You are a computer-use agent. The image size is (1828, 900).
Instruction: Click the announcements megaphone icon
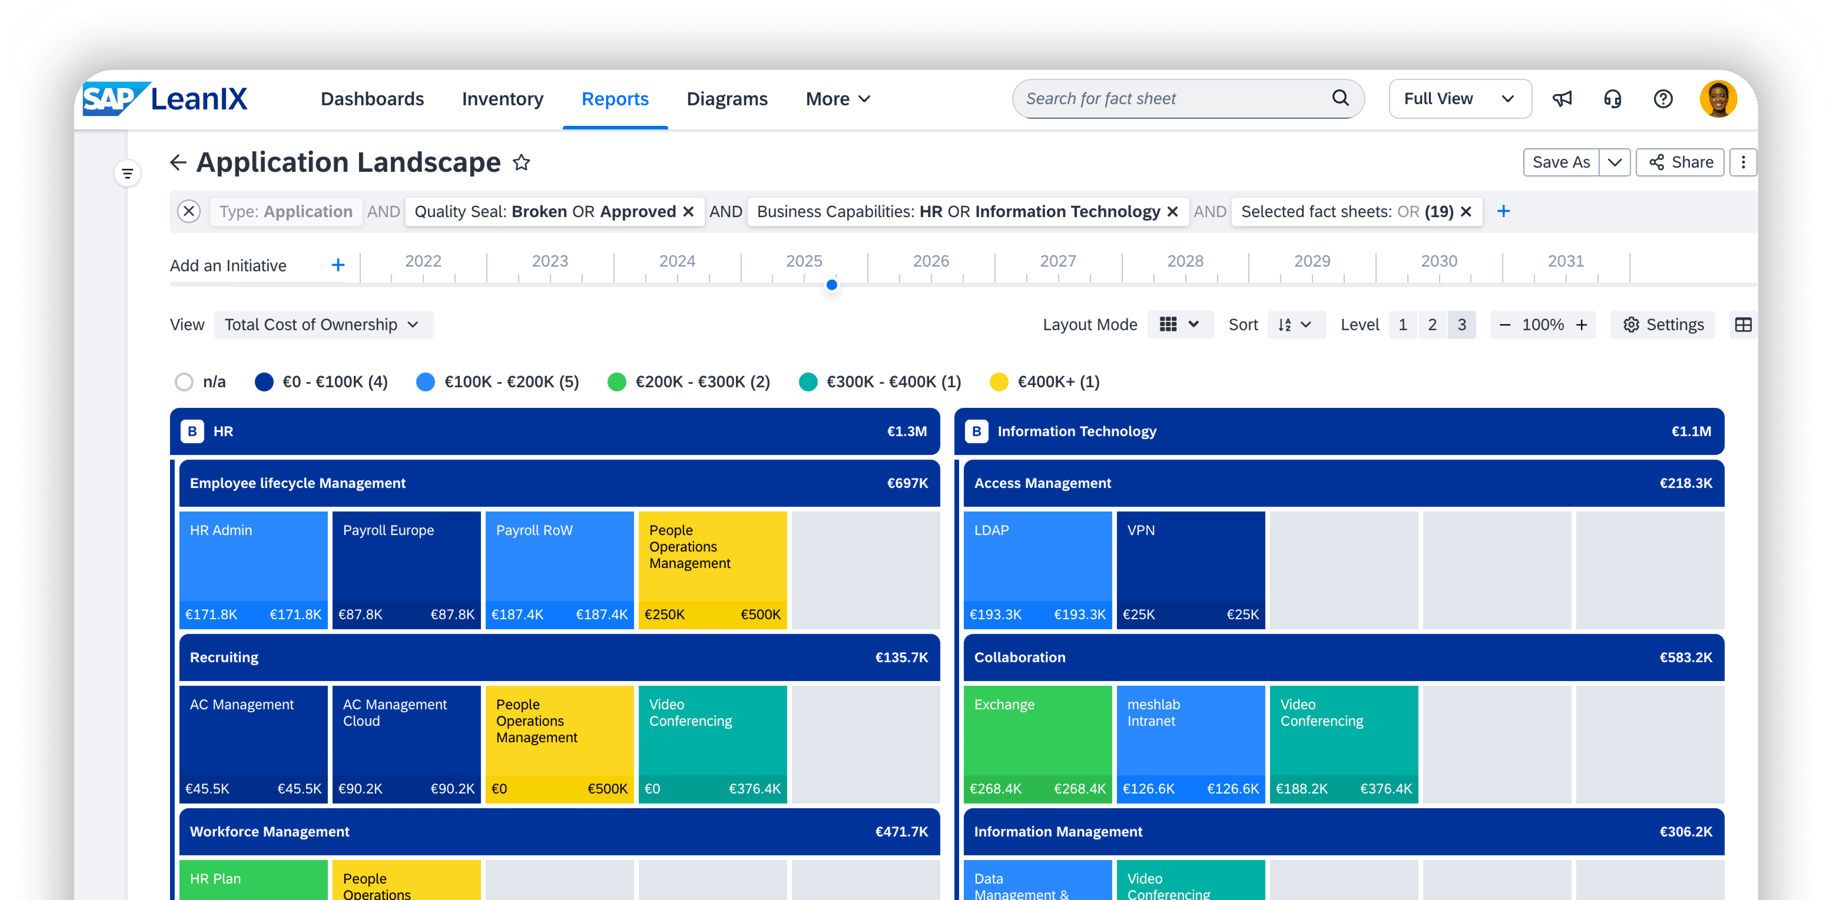coord(1562,99)
